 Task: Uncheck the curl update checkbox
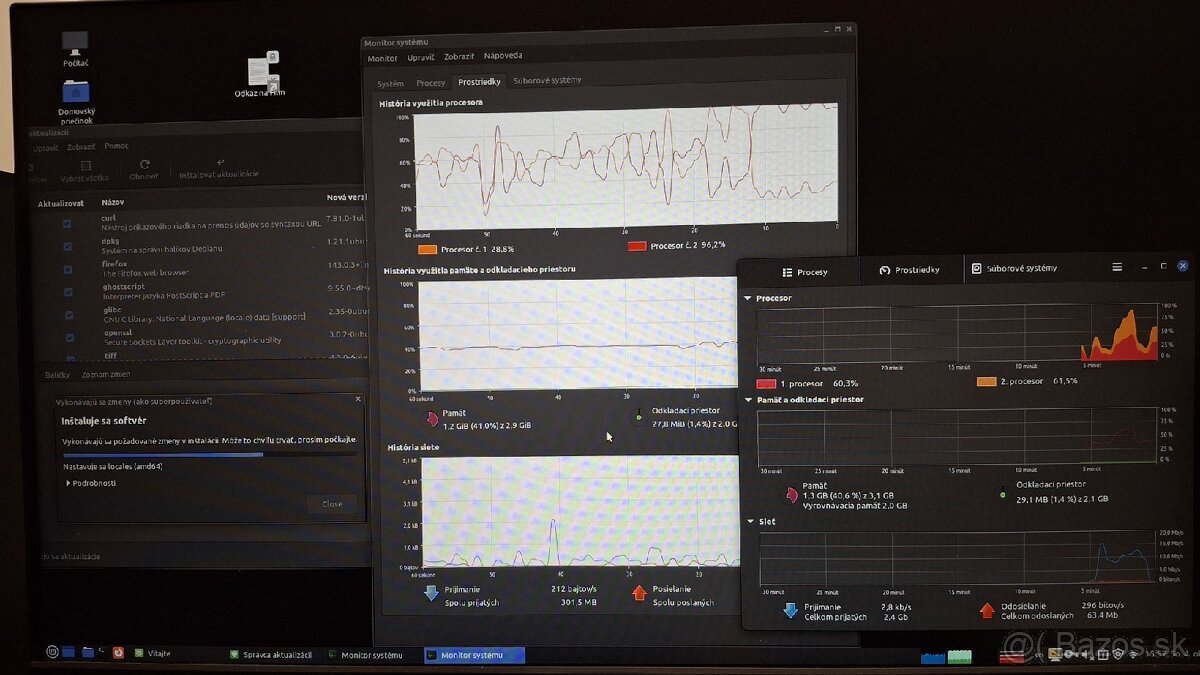[x=67, y=224]
